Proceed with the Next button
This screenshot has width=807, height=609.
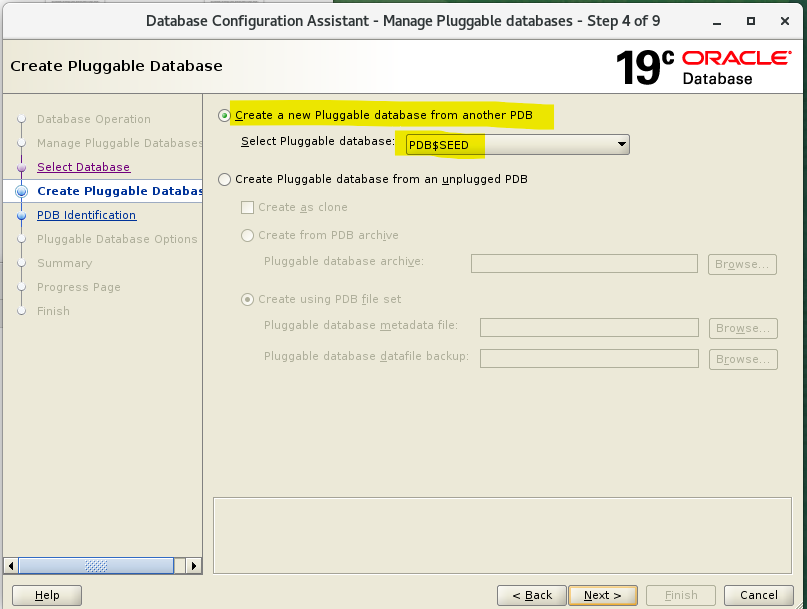(603, 595)
